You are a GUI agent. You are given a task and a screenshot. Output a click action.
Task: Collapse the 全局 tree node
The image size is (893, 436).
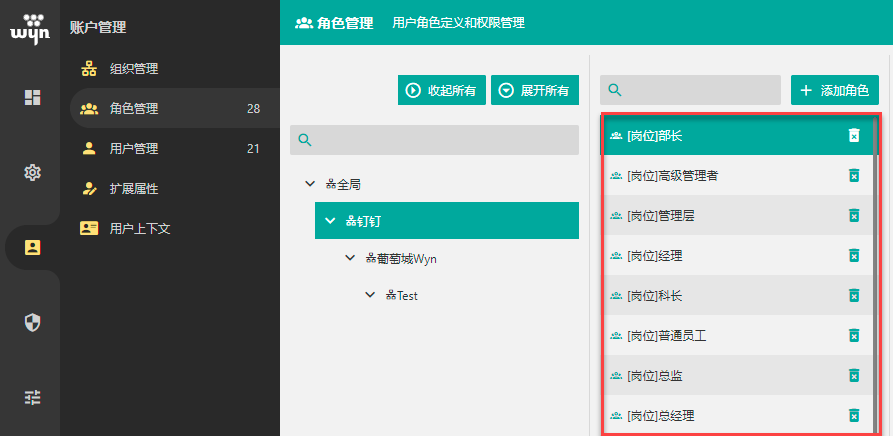(309, 184)
